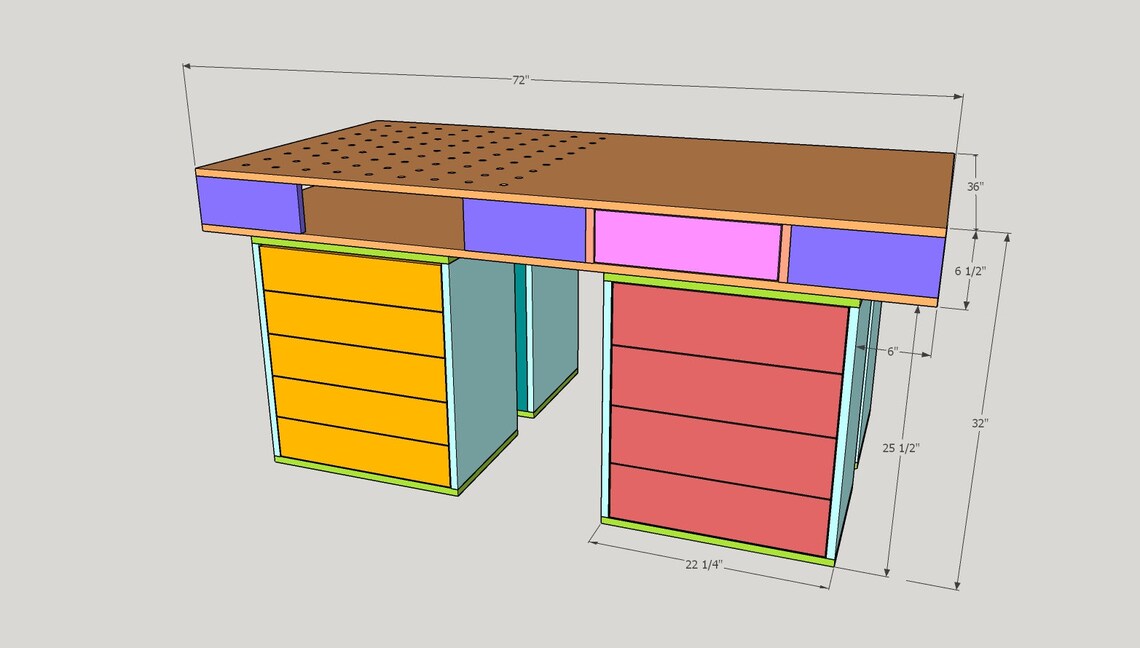Click the purple panel right of the open shelf
The image size is (1140, 648).
tap(523, 228)
